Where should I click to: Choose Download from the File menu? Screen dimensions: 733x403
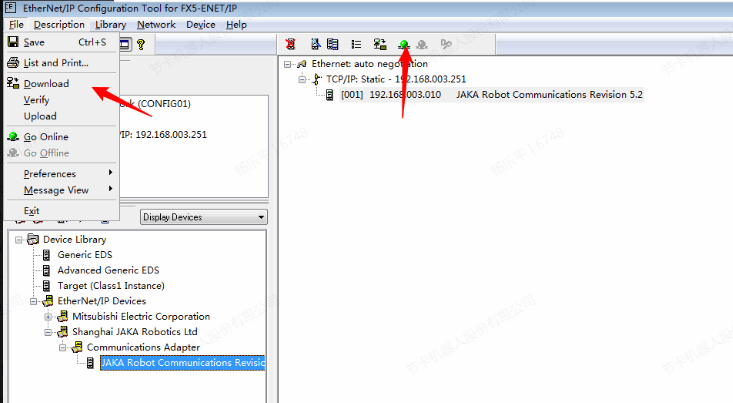click(x=46, y=84)
